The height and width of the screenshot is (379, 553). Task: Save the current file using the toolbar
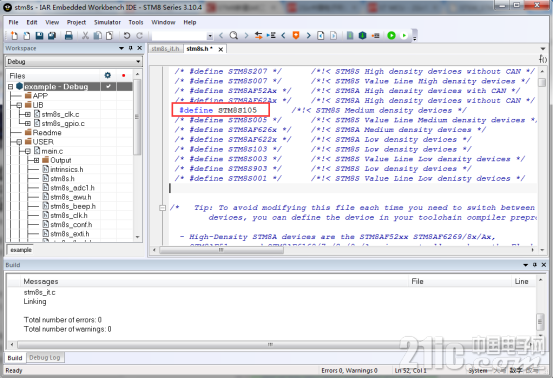tap(39, 36)
